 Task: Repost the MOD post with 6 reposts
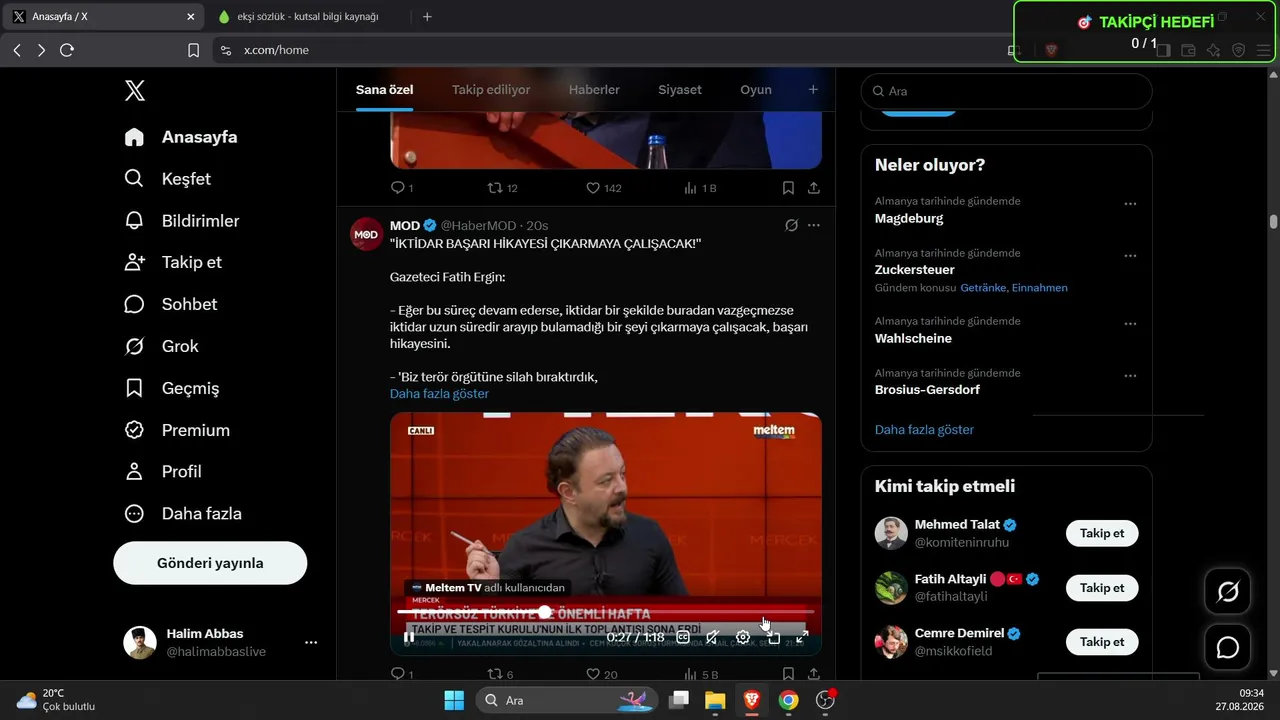click(500, 675)
